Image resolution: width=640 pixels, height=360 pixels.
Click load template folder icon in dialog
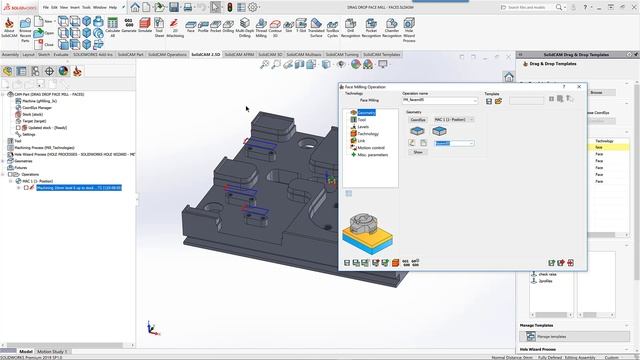(x=498, y=101)
